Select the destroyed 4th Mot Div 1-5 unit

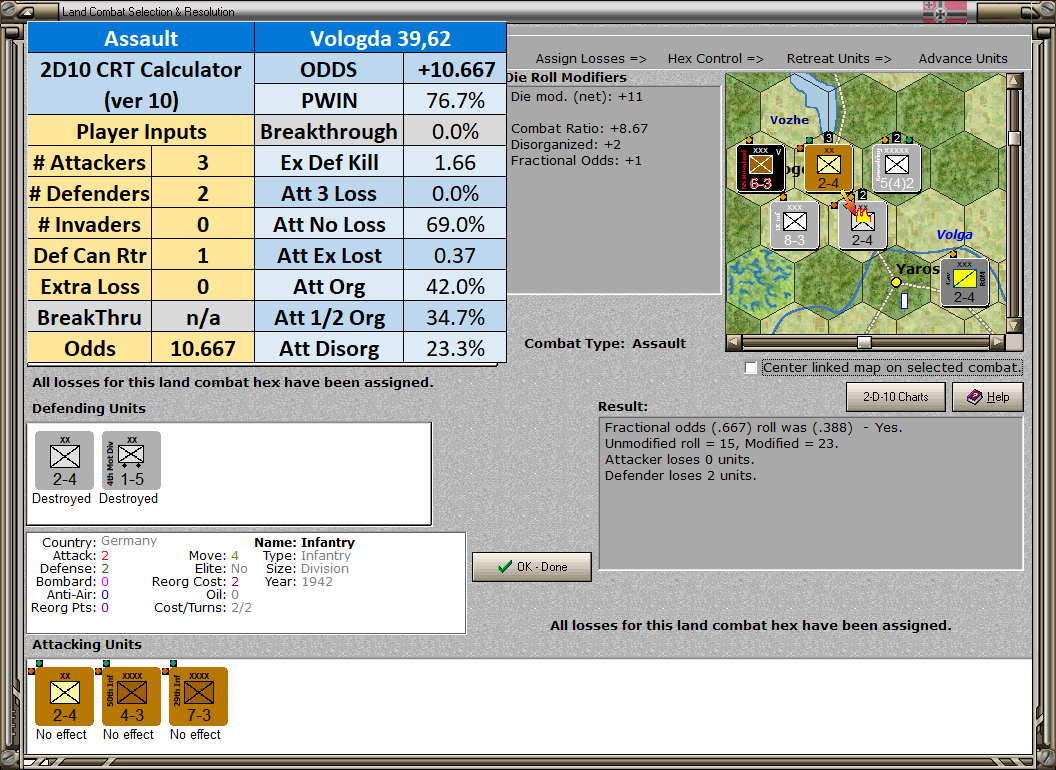[131, 461]
